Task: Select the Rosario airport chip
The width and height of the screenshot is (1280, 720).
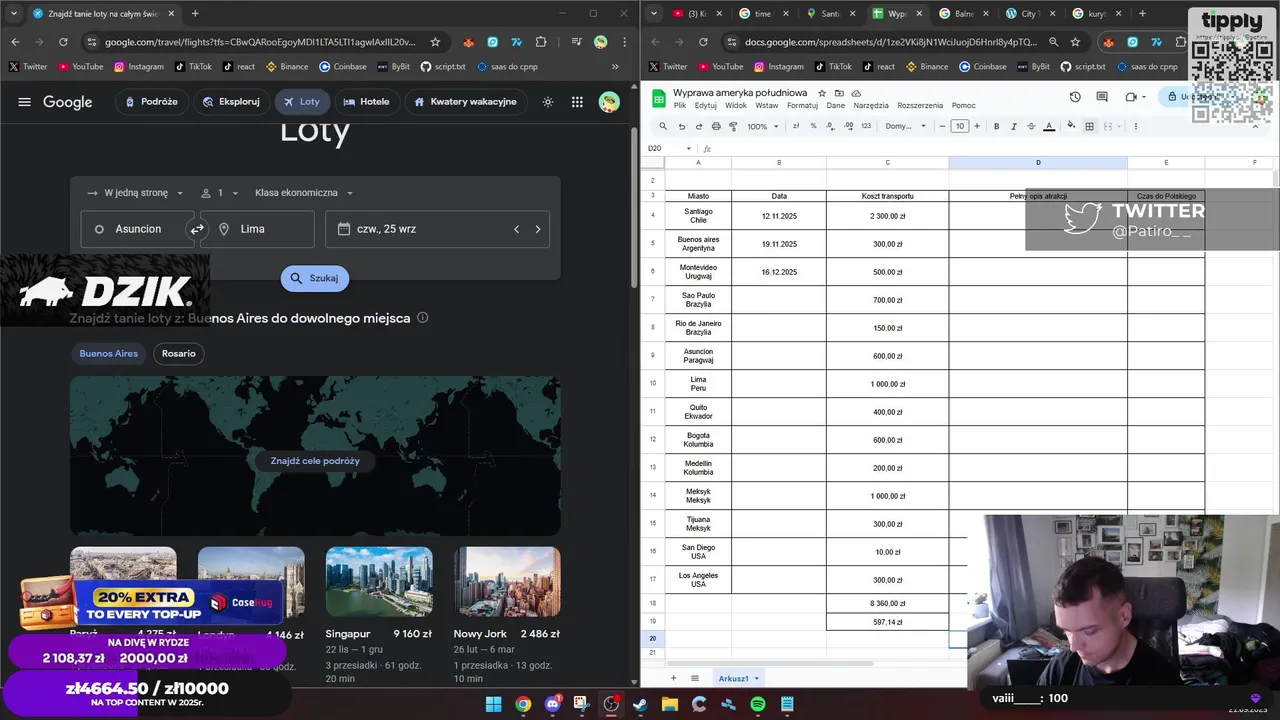Action: (179, 353)
